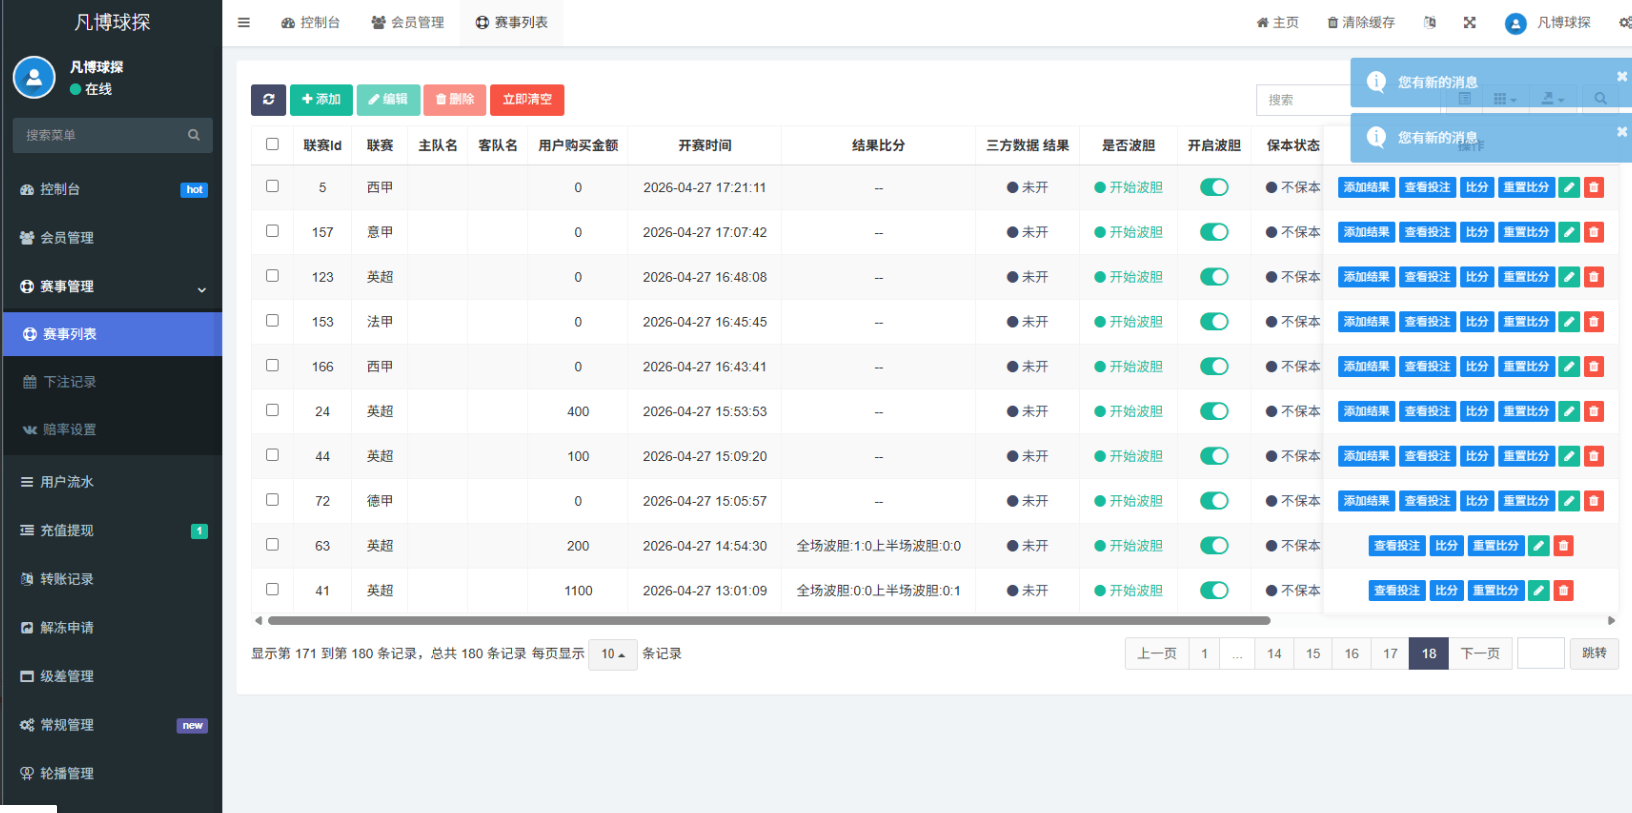
Task: Click green edit pencil for league Id 72
Action: tap(1569, 501)
